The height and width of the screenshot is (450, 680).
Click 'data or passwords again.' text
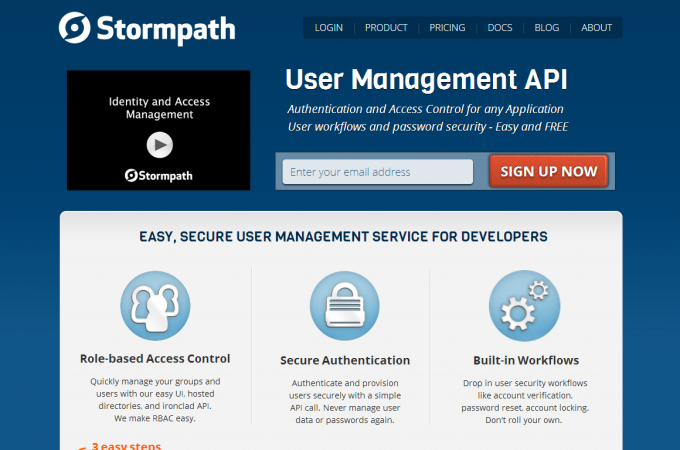click(345, 420)
